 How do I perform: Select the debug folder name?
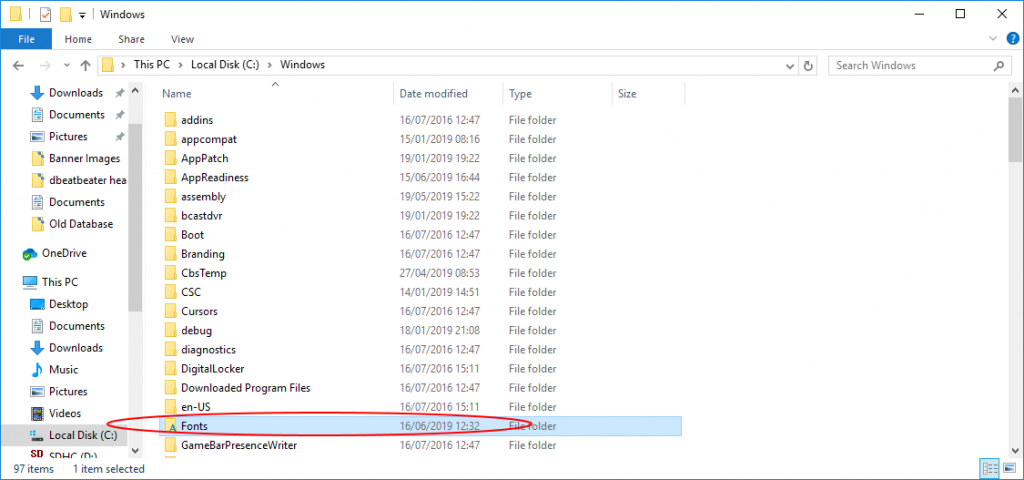tap(197, 330)
